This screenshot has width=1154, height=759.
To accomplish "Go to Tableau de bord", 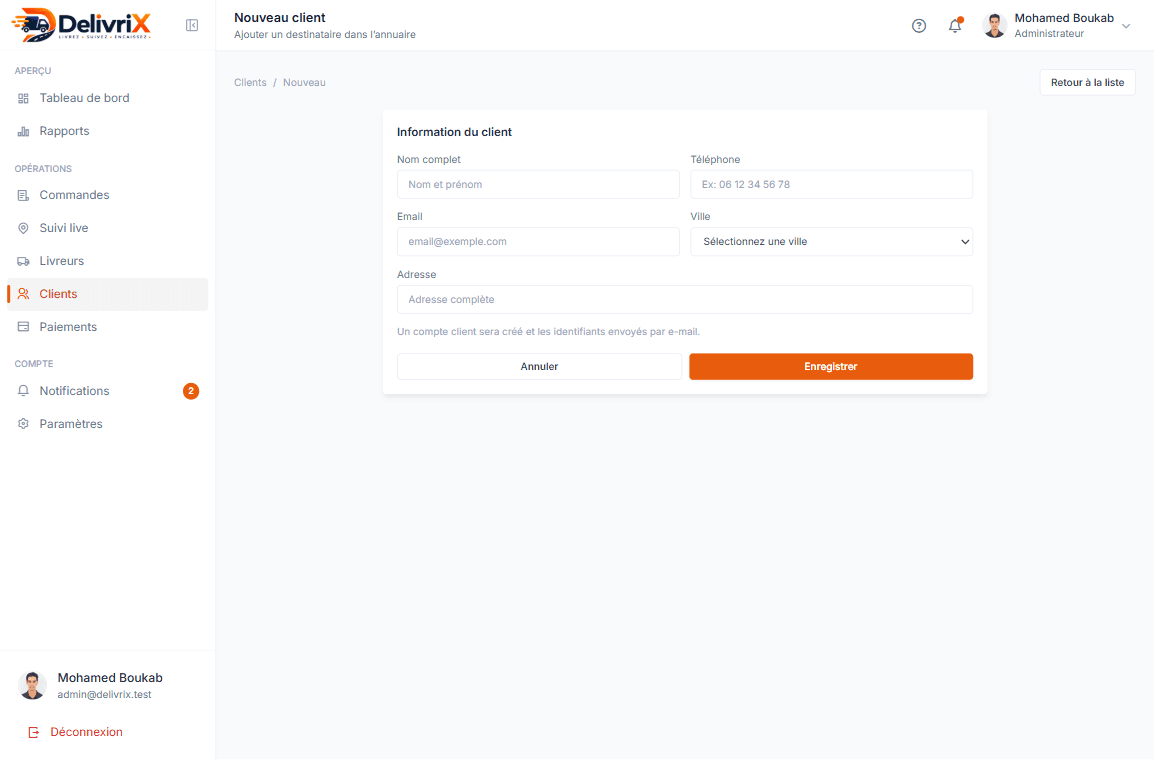I will point(107,98).
